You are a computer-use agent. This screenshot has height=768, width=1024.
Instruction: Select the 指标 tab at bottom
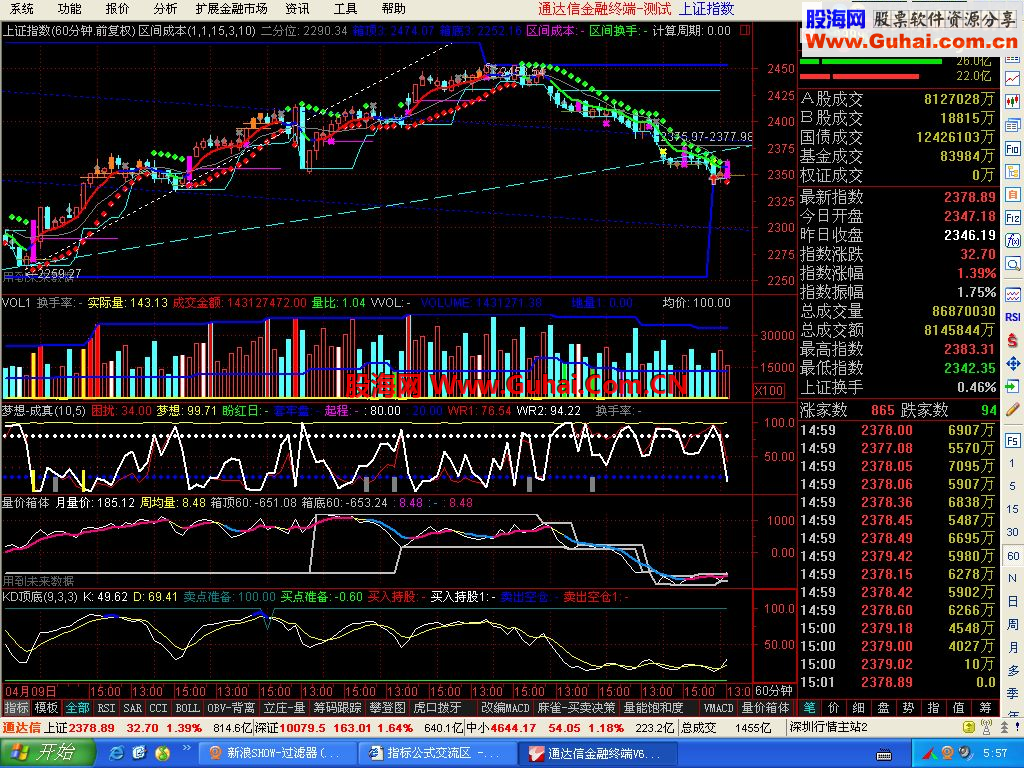click(x=16, y=708)
